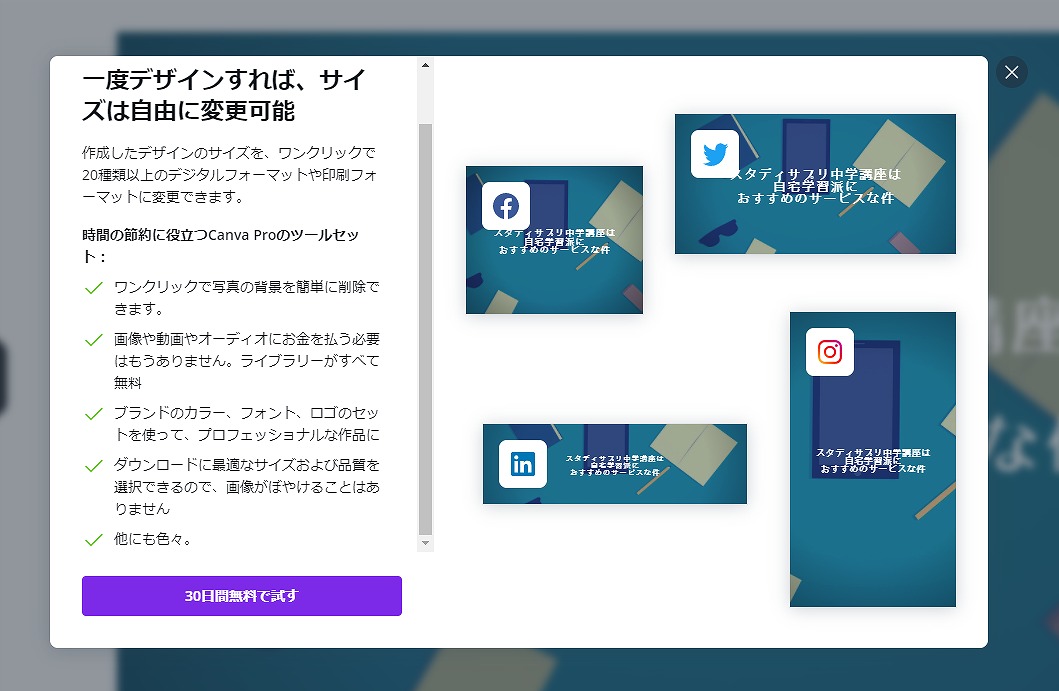Click checkmark beside 他にも色々
This screenshot has height=691, width=1059.
point(94,540)
